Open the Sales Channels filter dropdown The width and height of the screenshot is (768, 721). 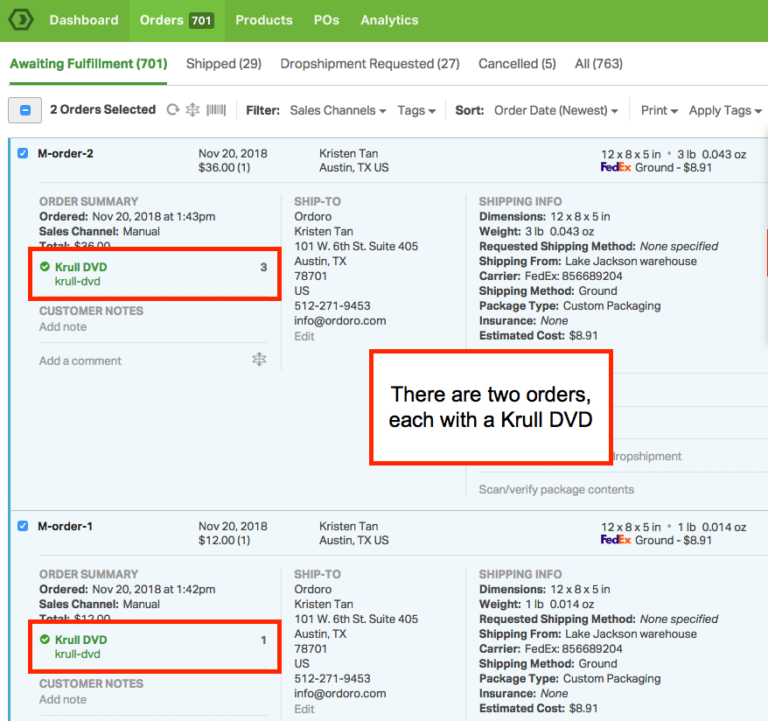coord(338,111)
